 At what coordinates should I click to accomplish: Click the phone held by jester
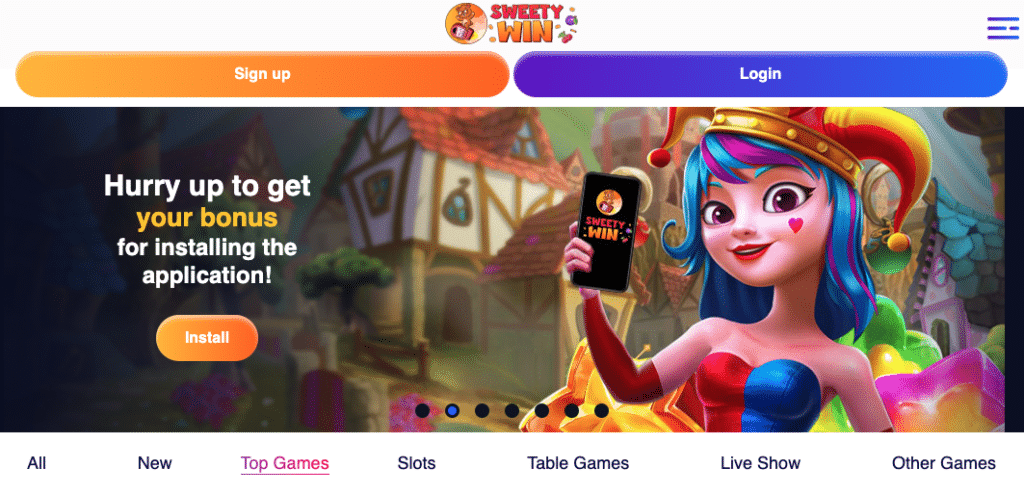(605, 231)
